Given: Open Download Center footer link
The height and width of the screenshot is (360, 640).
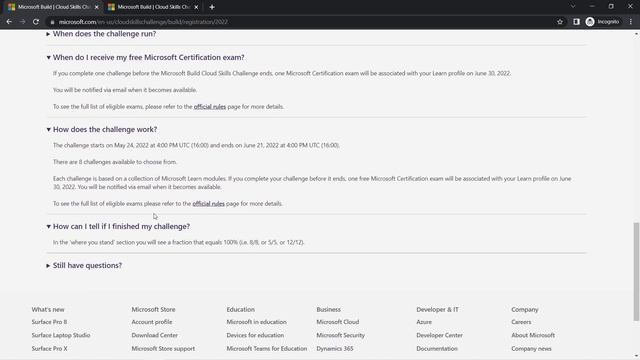Looking at the screenshot, I should pos(154,335).
